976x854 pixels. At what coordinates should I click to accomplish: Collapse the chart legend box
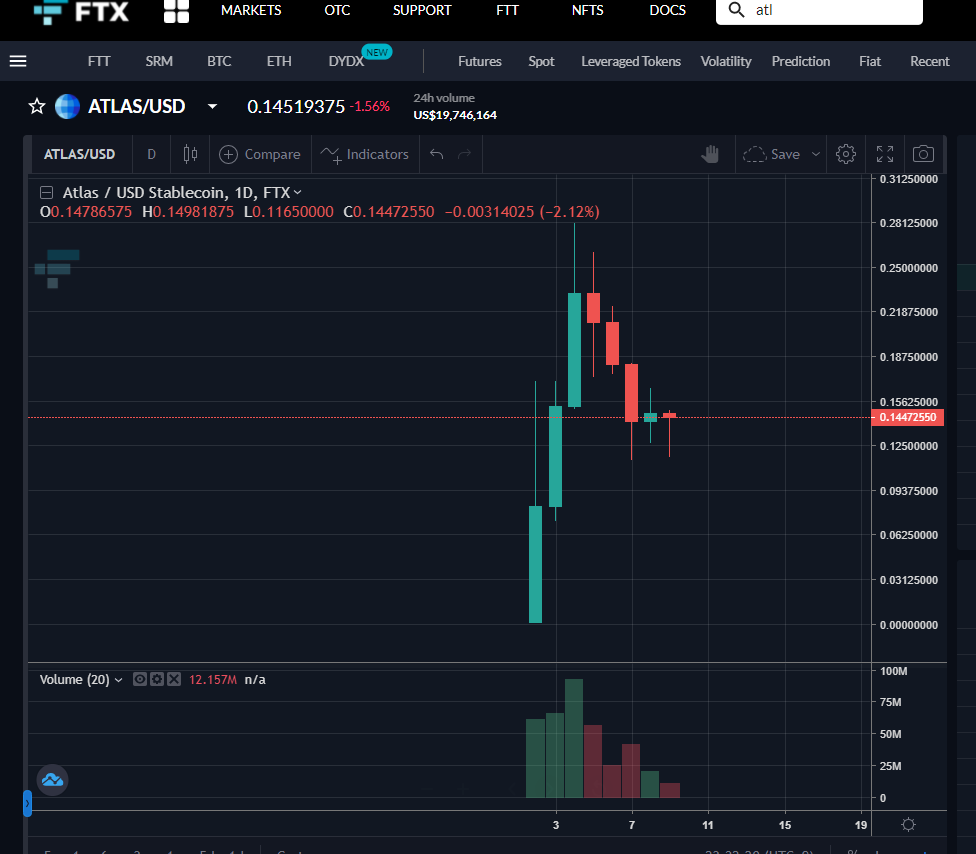tap(46, 192)
